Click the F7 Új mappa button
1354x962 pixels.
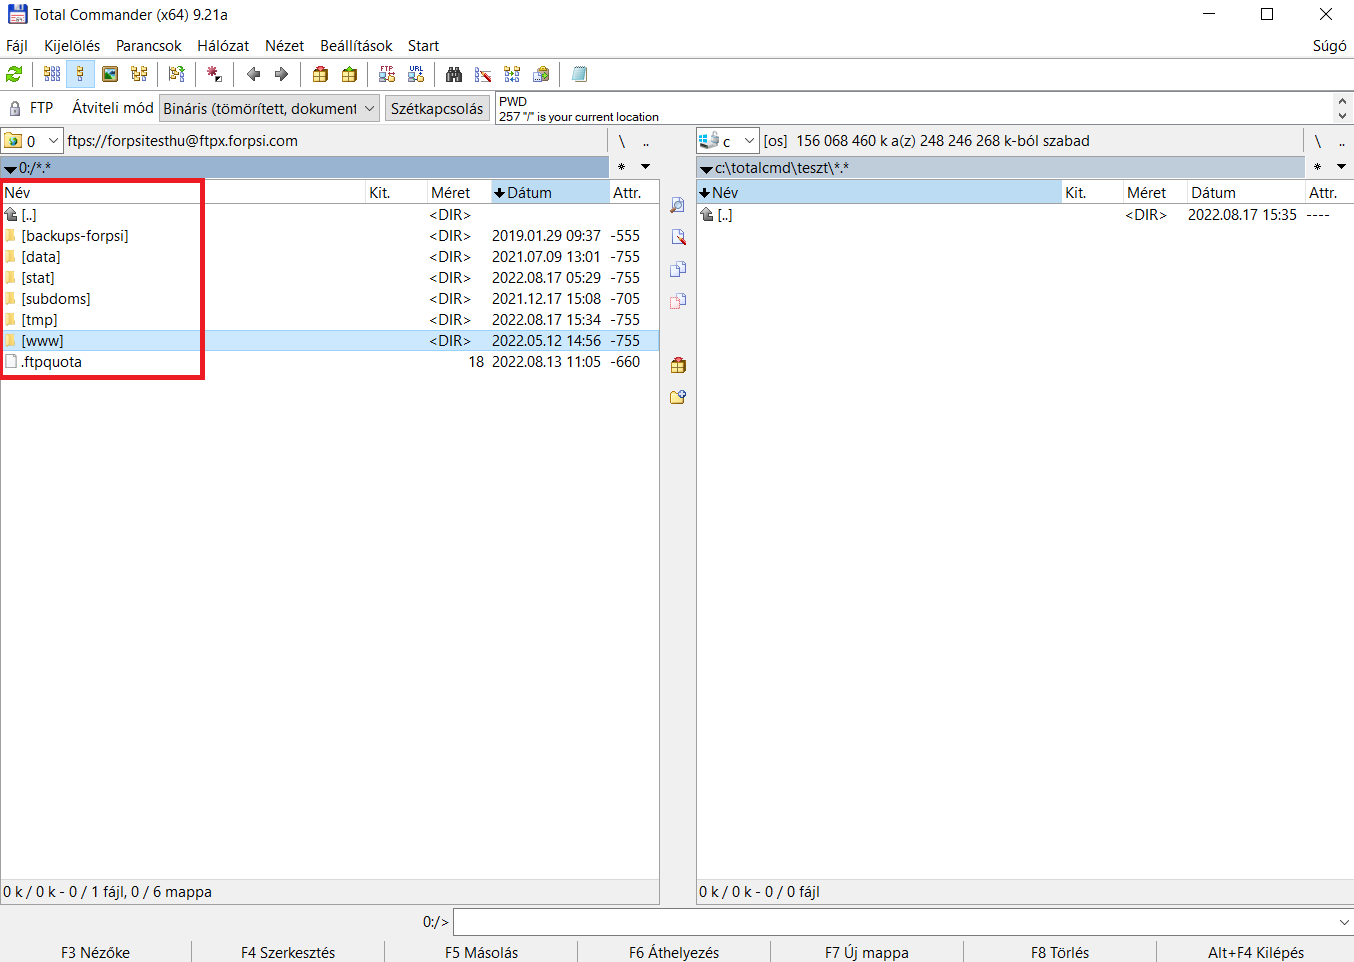tap(867, 952)
